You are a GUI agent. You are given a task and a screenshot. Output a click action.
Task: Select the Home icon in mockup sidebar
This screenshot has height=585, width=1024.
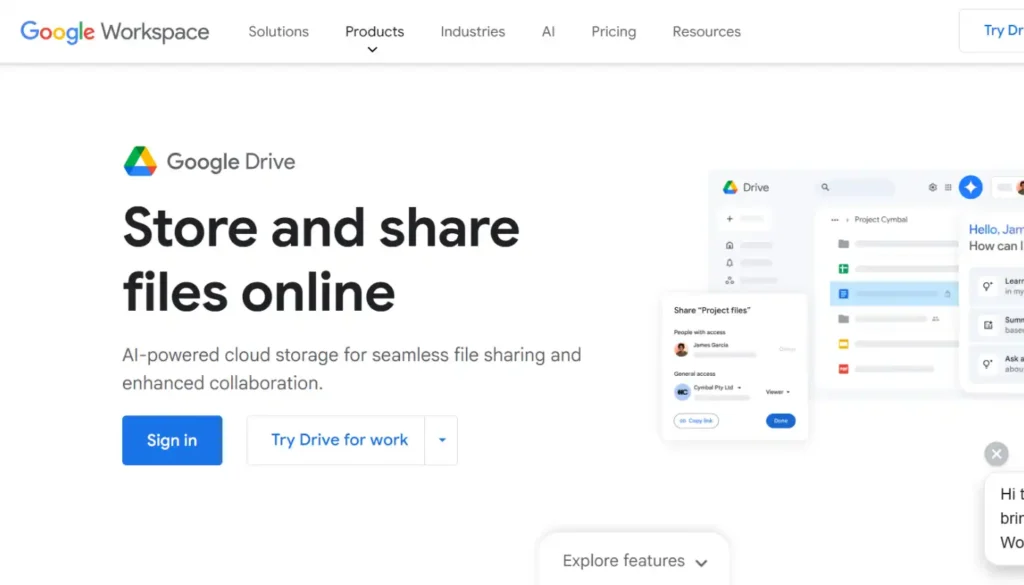(729, 245)
